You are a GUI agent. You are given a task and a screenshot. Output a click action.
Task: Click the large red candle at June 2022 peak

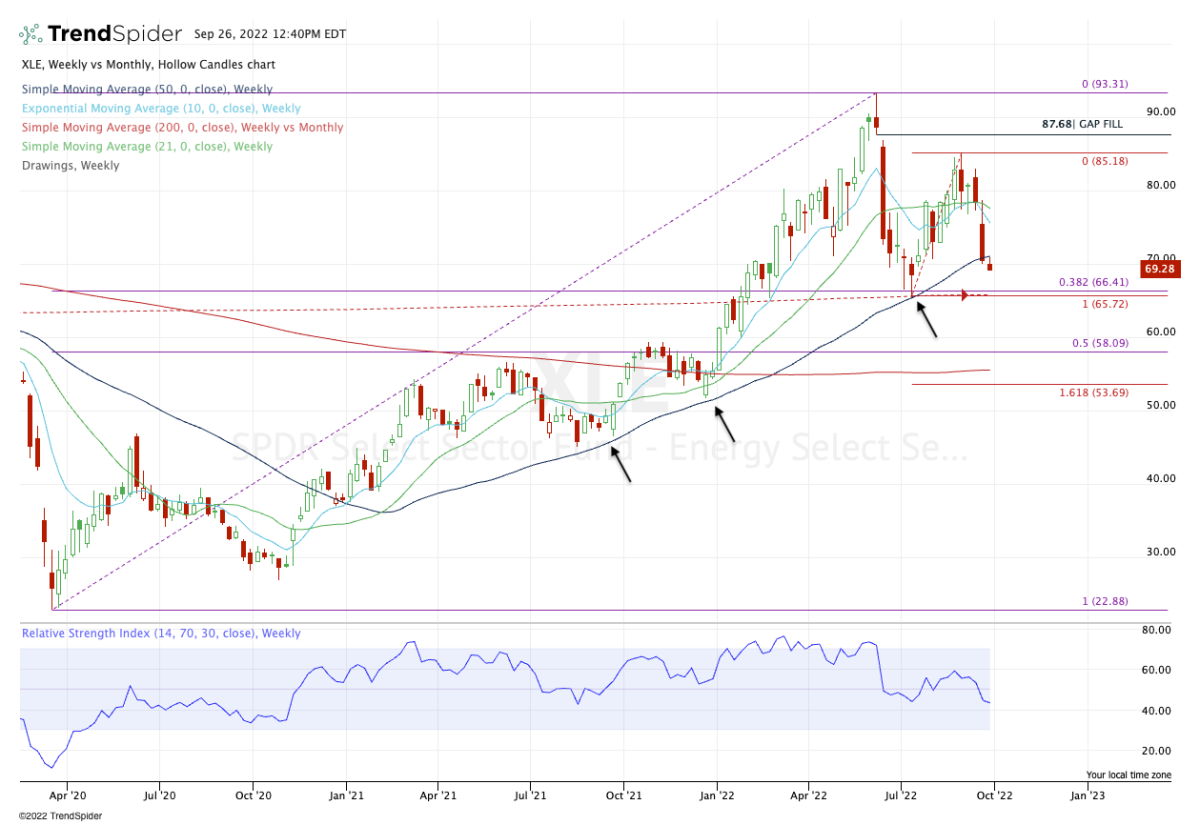(883, 193)
